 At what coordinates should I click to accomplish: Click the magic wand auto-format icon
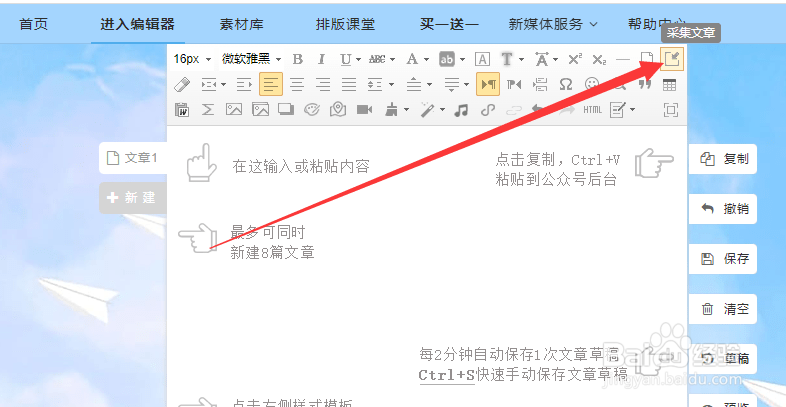427,109
